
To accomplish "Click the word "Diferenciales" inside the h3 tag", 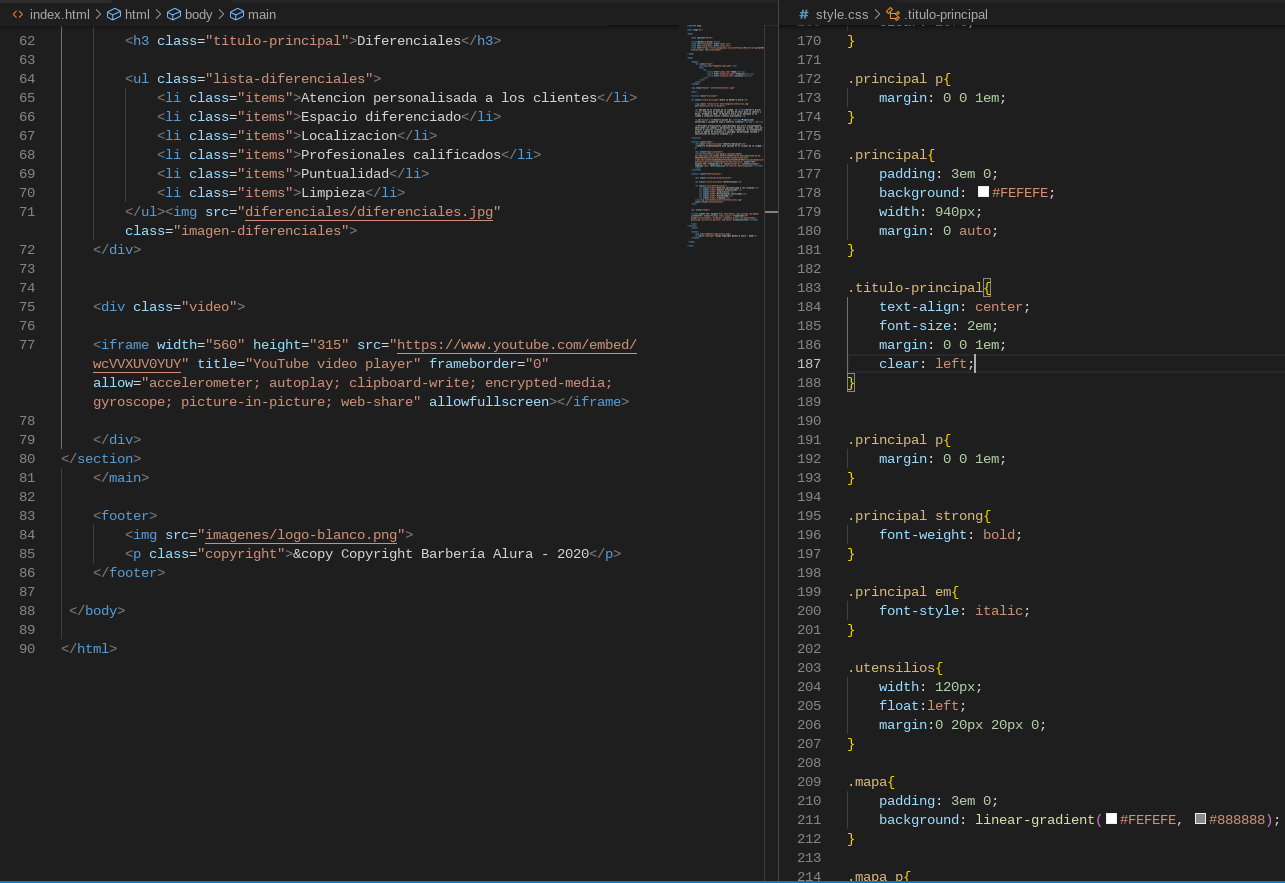I will tap(409, 41).
